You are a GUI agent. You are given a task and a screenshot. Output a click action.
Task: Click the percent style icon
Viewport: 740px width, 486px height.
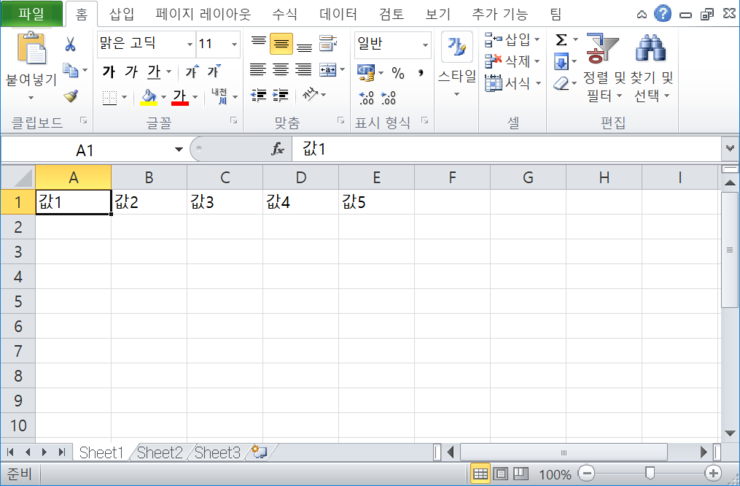coord(397,72)
